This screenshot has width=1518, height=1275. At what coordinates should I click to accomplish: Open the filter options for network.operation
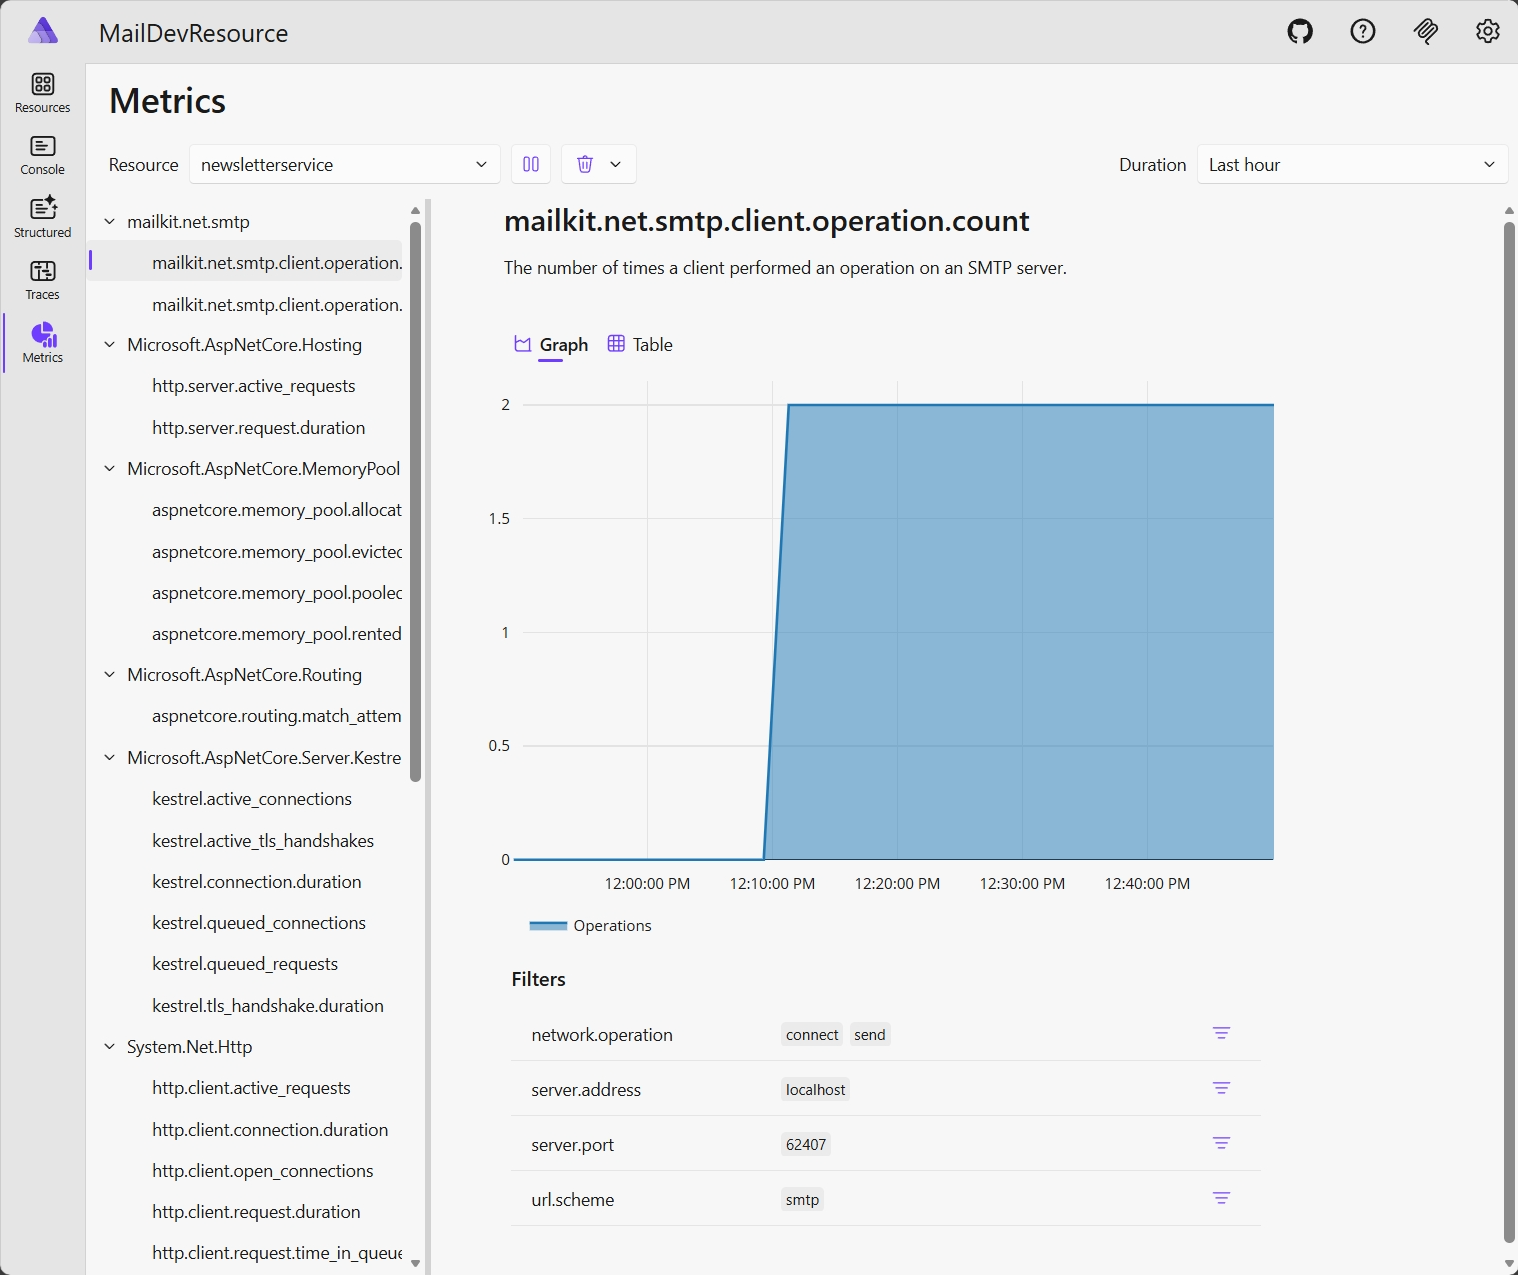pyautogui.click(x=1221, y=1033)
